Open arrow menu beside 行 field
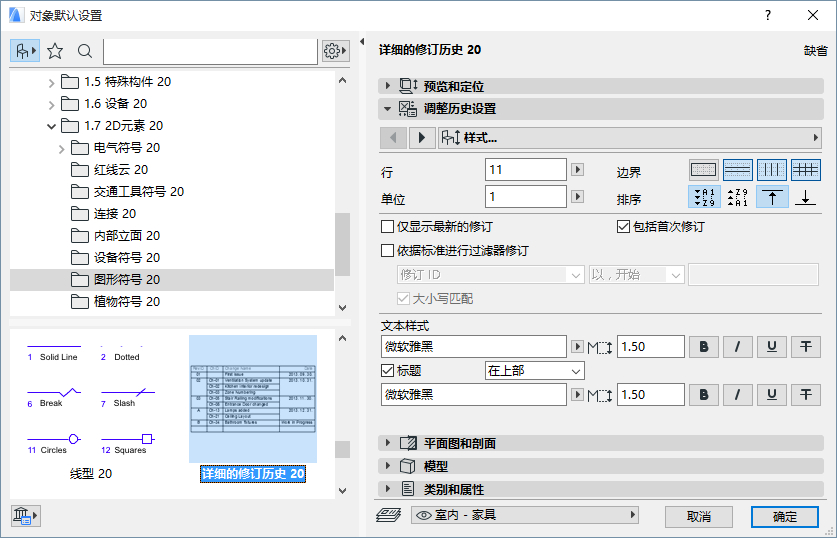The image size is (837, 538). pyautogui.click(x=577, y=170)
